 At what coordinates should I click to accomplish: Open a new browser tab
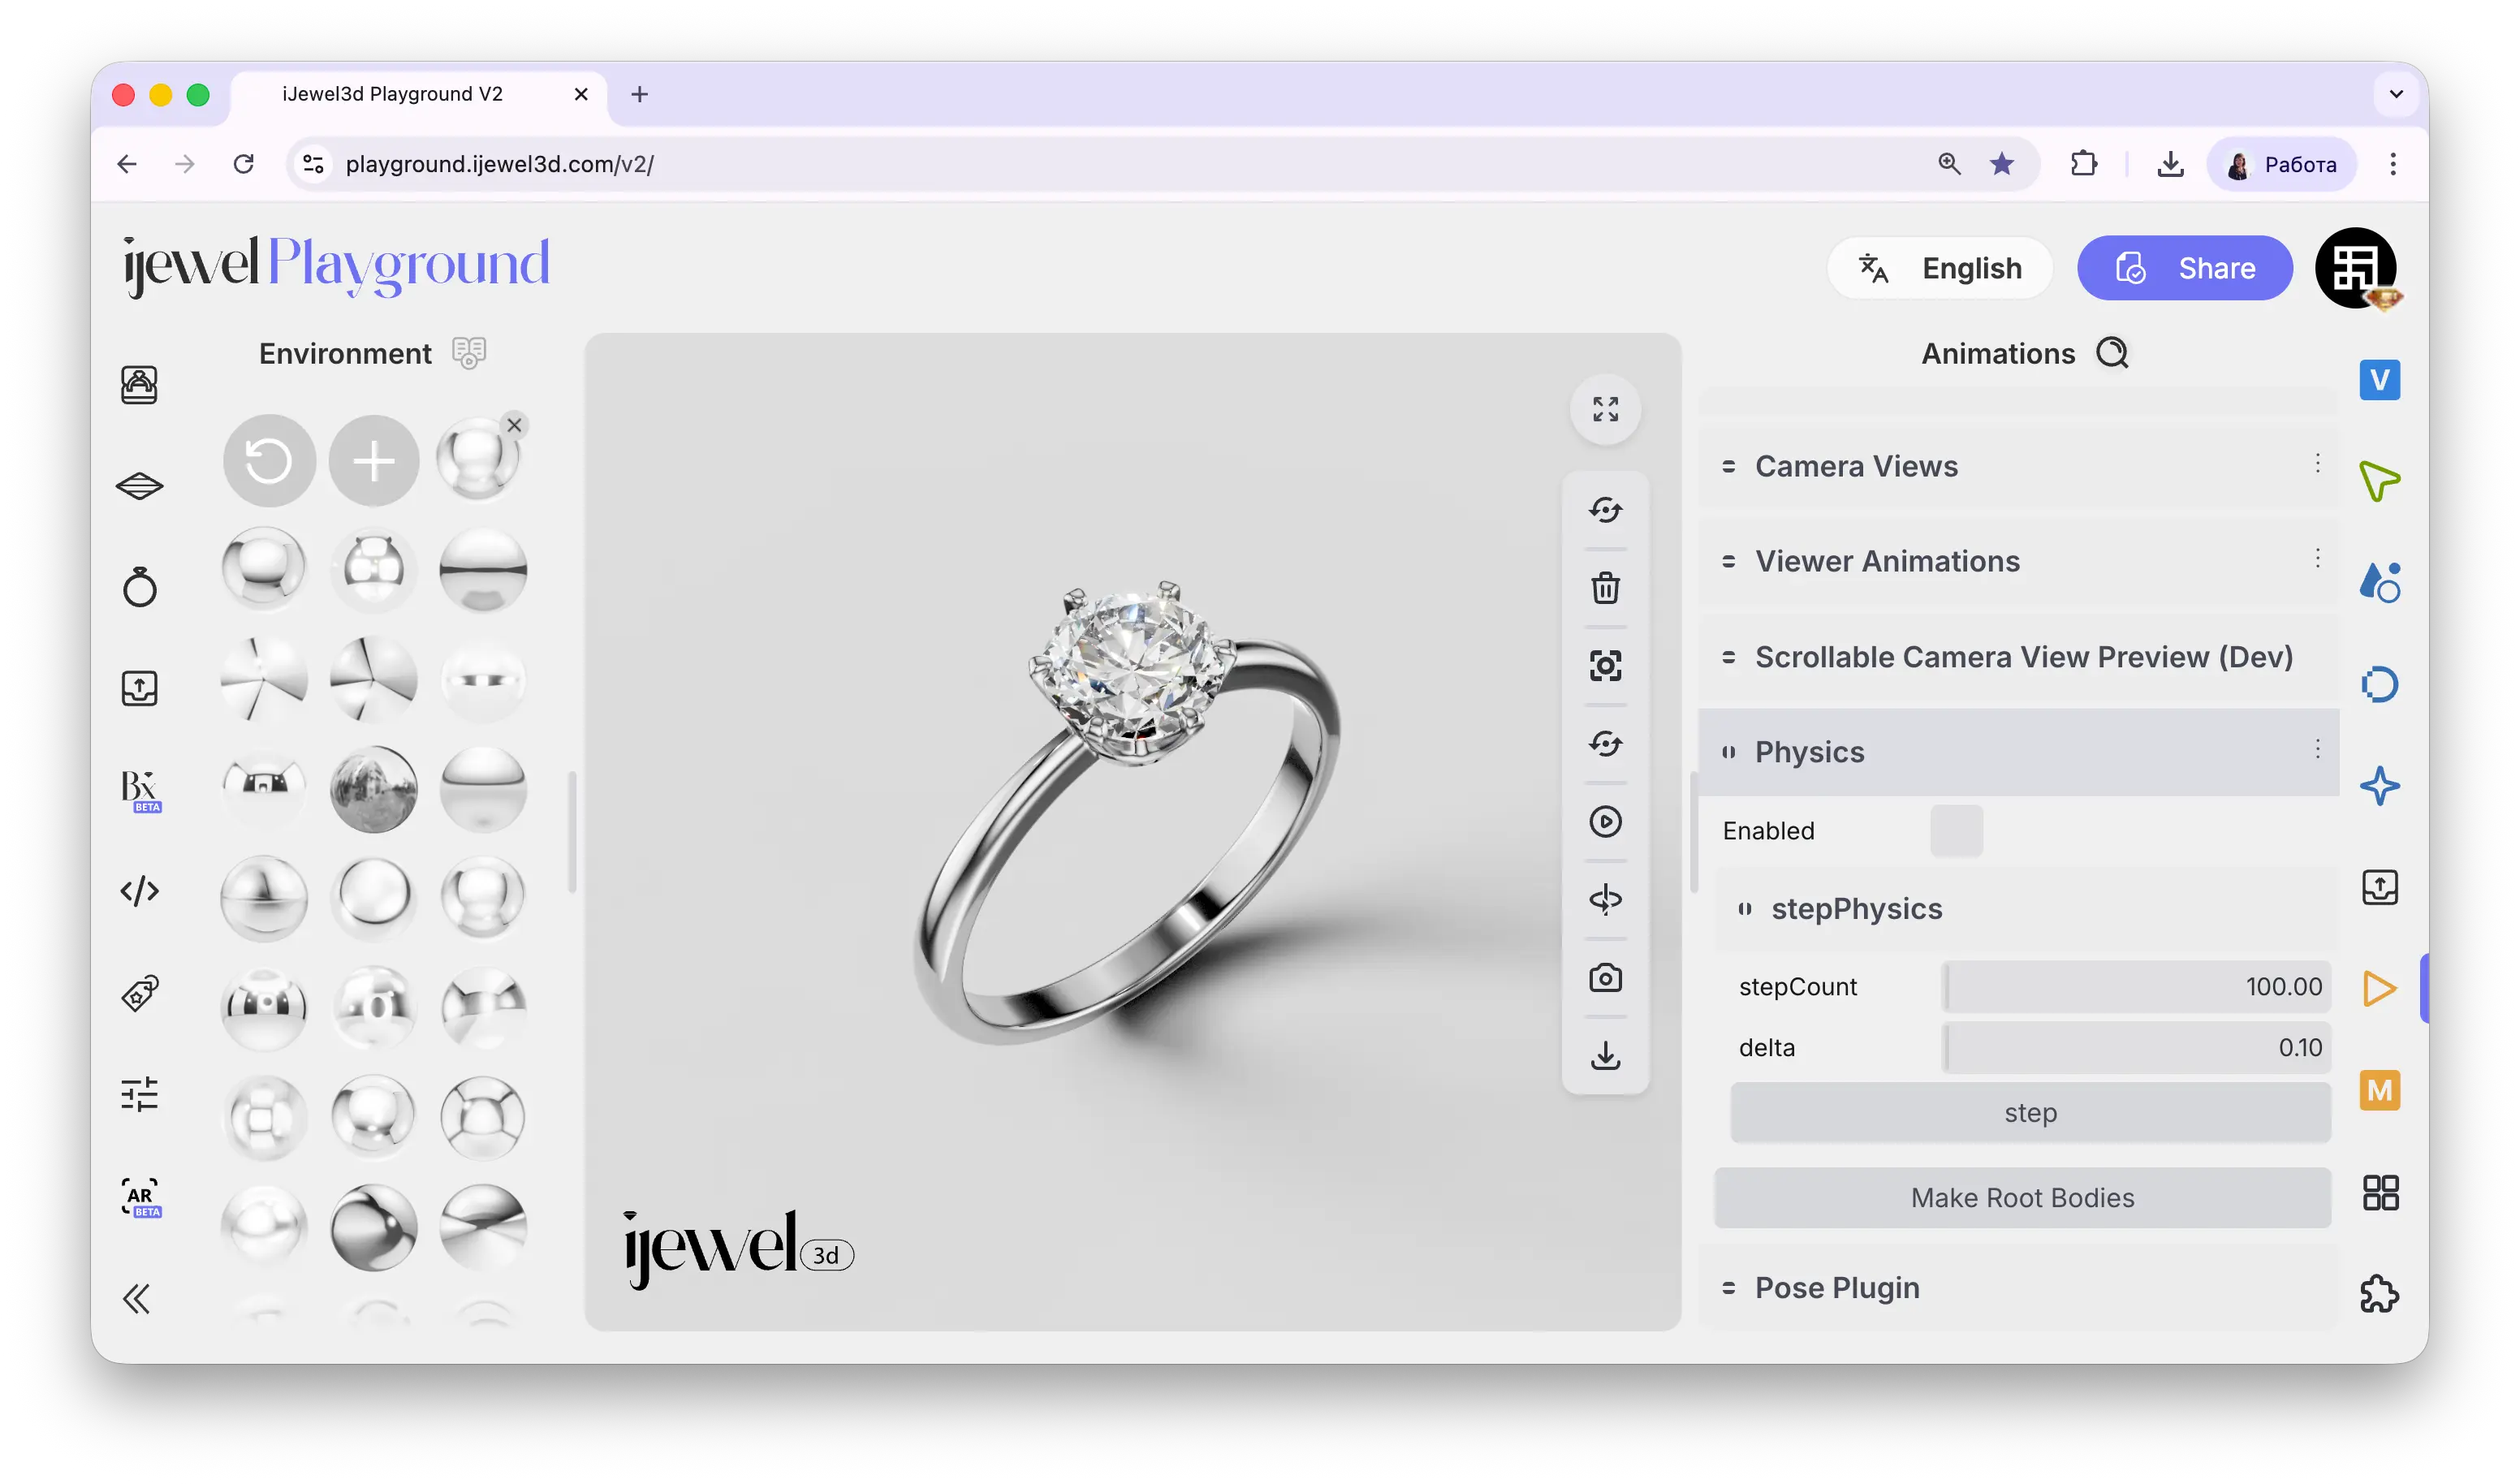pos(639,94)
